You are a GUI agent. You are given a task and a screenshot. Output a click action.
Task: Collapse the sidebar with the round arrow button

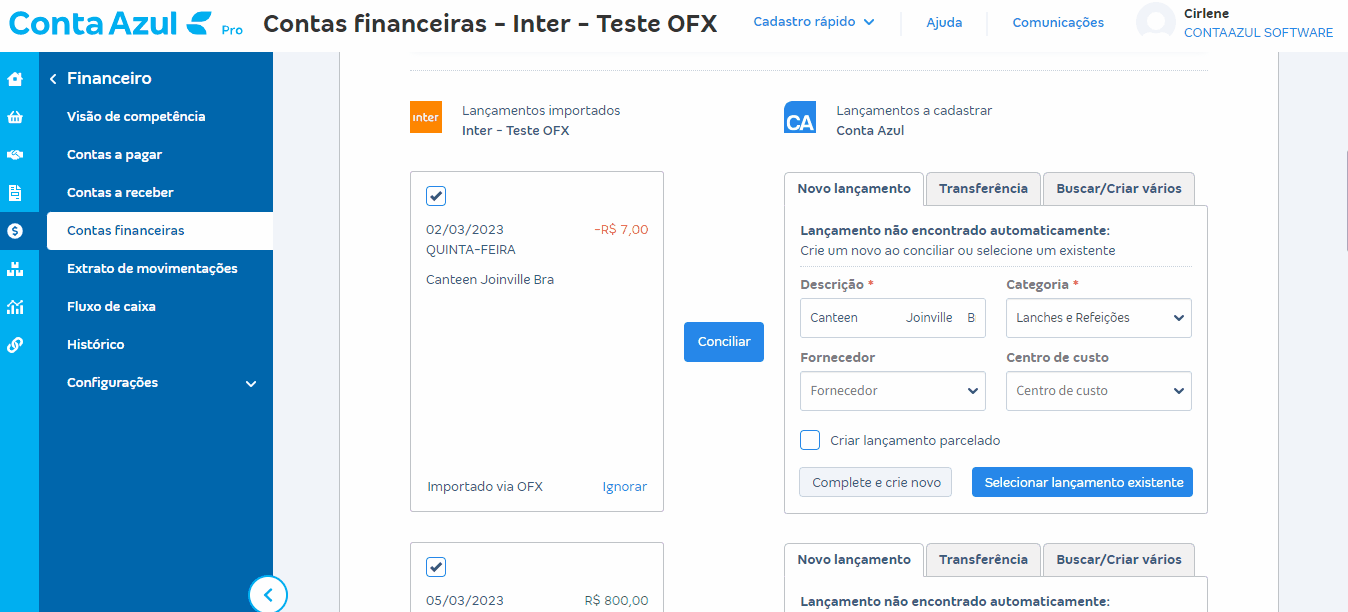pos(268,595)
